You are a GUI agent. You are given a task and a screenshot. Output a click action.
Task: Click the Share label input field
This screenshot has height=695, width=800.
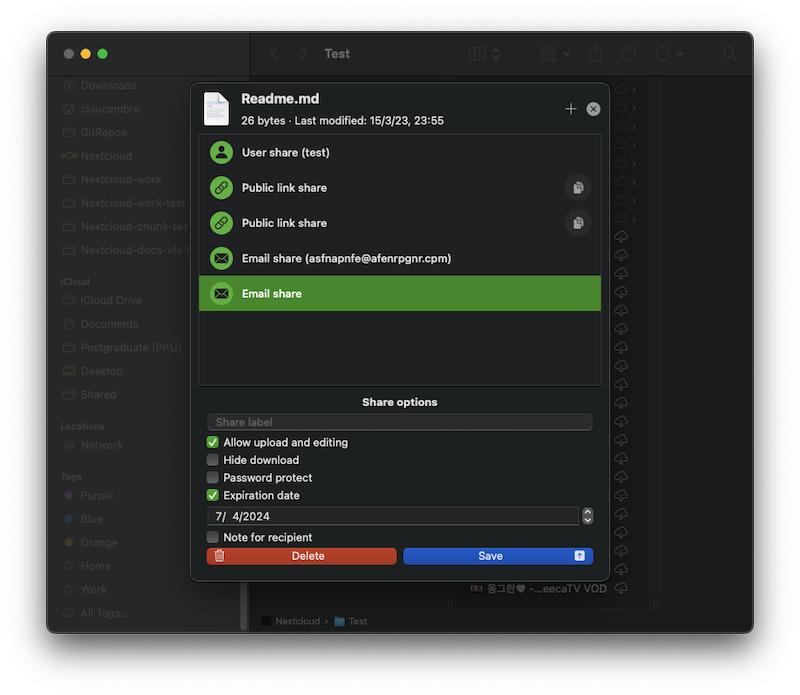pos(399,422)
